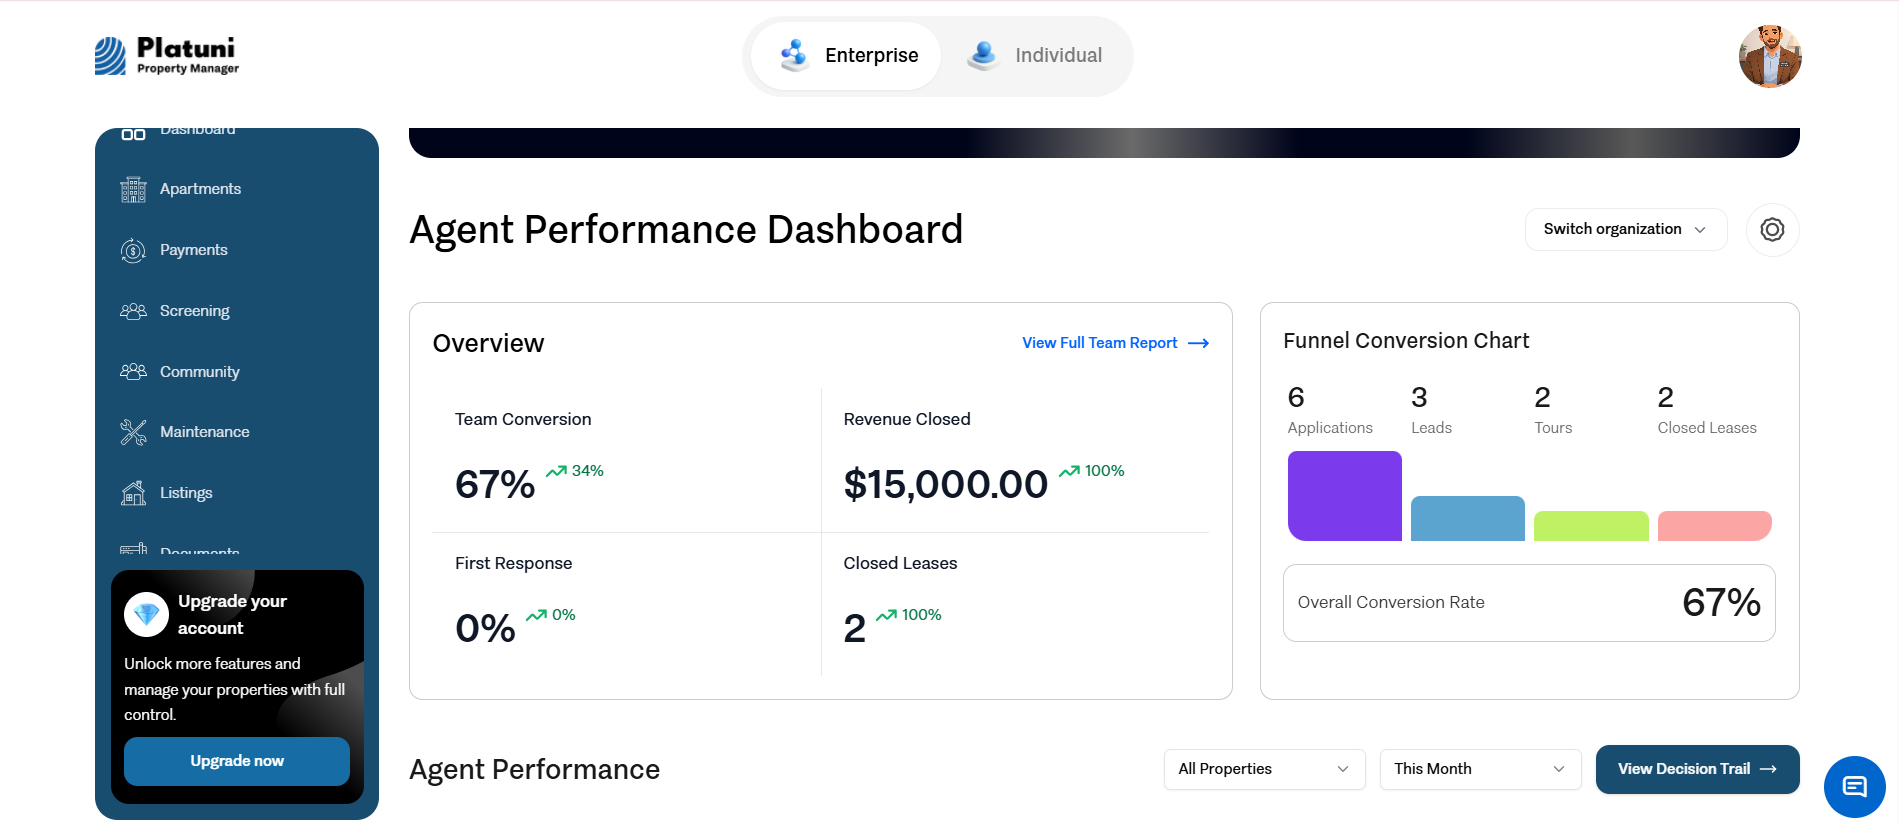The image size is (1899, 825).
Task: Open the All Properties dropdown
Action: [x=1264, y=769]
